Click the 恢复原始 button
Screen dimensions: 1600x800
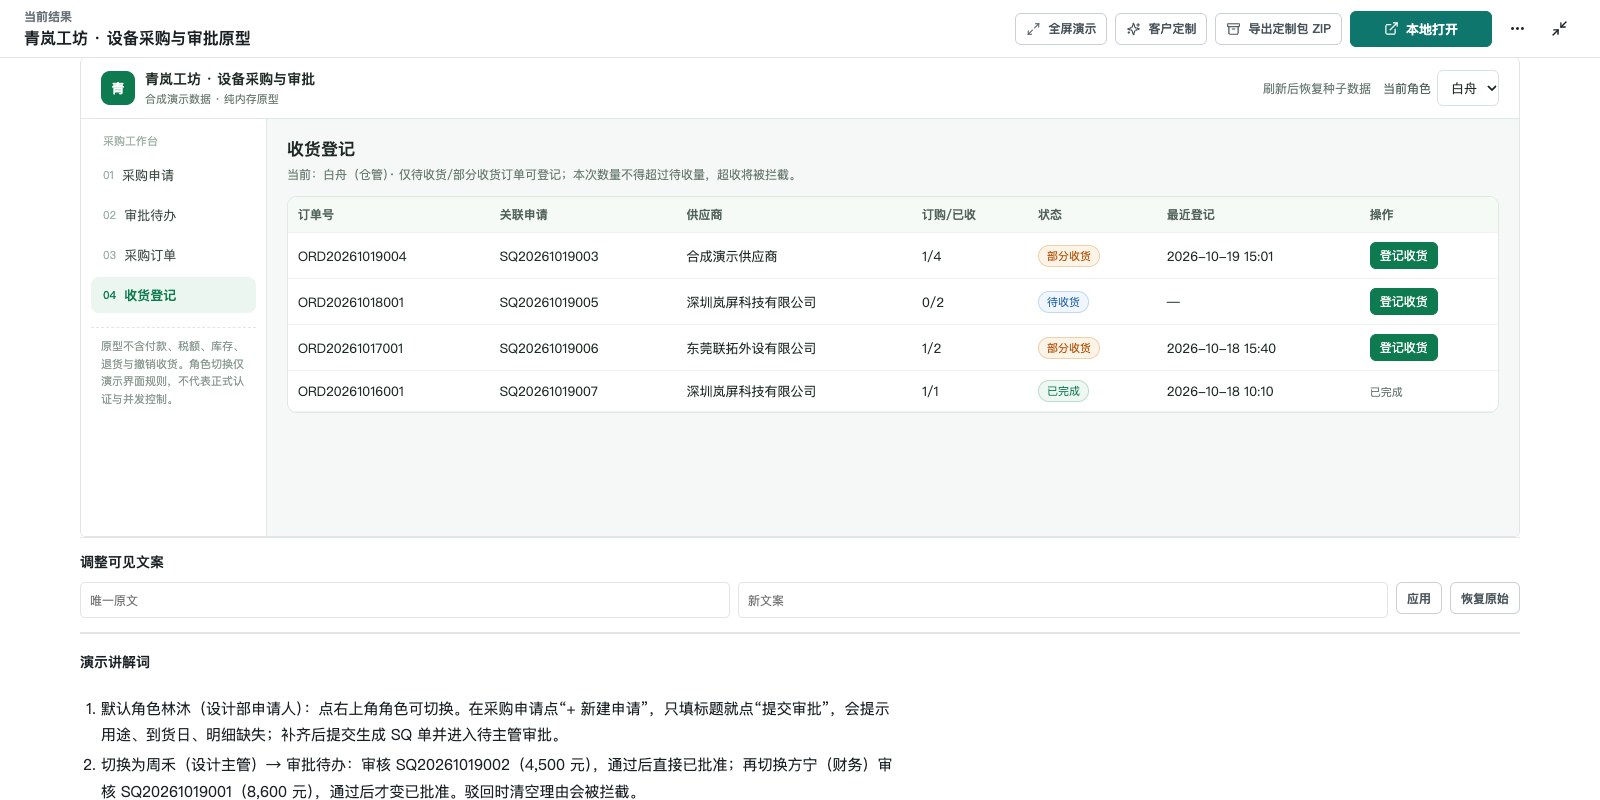tap(1484, 598)
